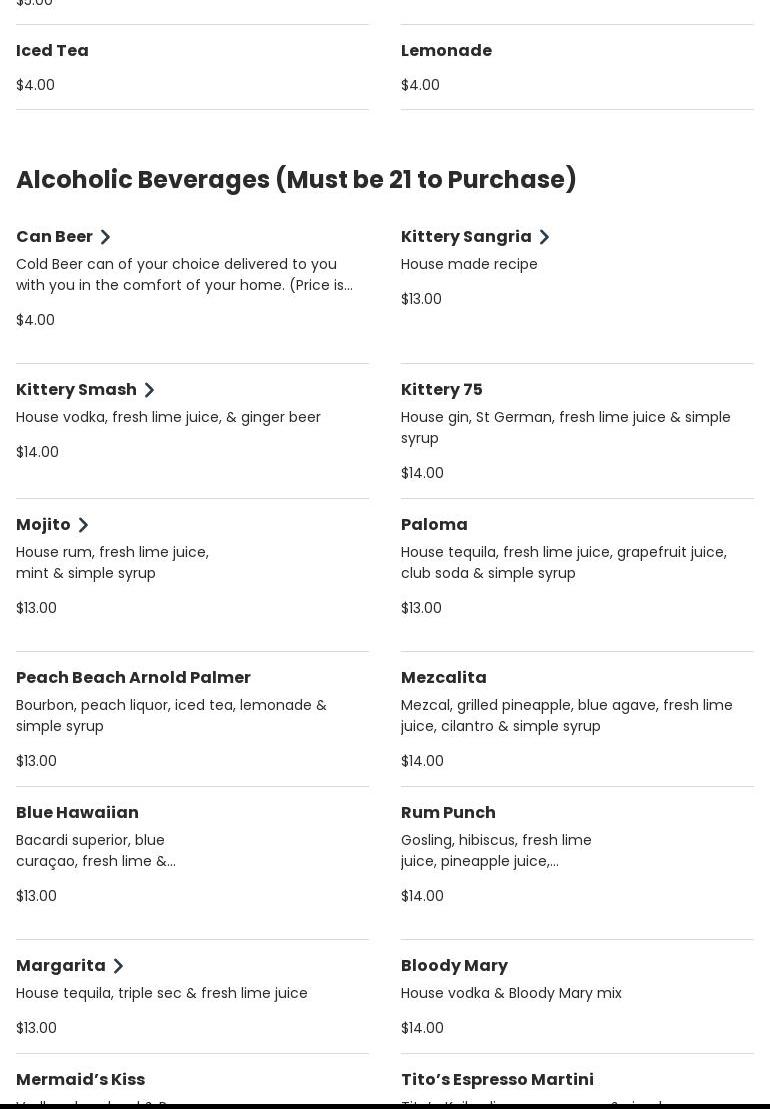Viewport: 770px width, 1109px height.
Task: Expand the Mojito chevron arrow
Action: 83,525
